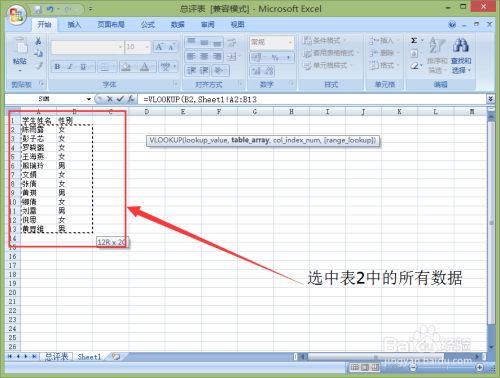Viewport: 500px width, 378px height.
Task: Click the AutoSum sigma icon
Action: tap(414, 41)
